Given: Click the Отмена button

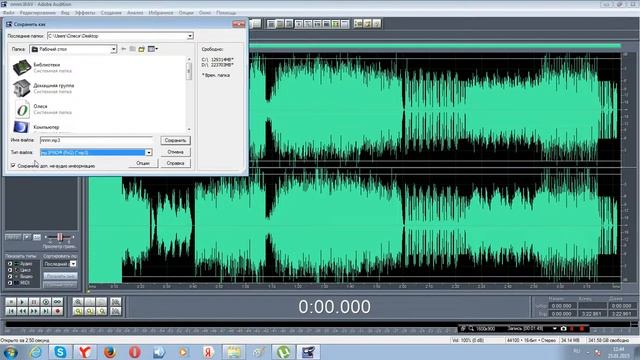Looking at the screenshot, I should point(176,152).
